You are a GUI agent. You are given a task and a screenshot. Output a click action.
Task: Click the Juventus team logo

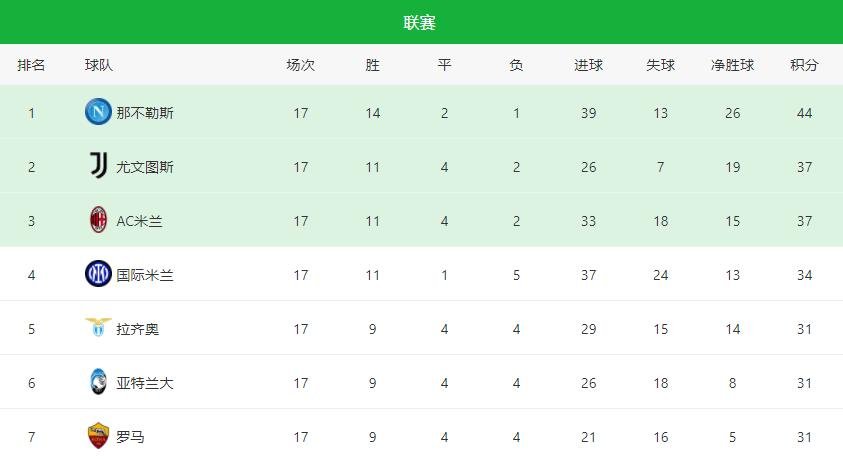click(98, 167)
